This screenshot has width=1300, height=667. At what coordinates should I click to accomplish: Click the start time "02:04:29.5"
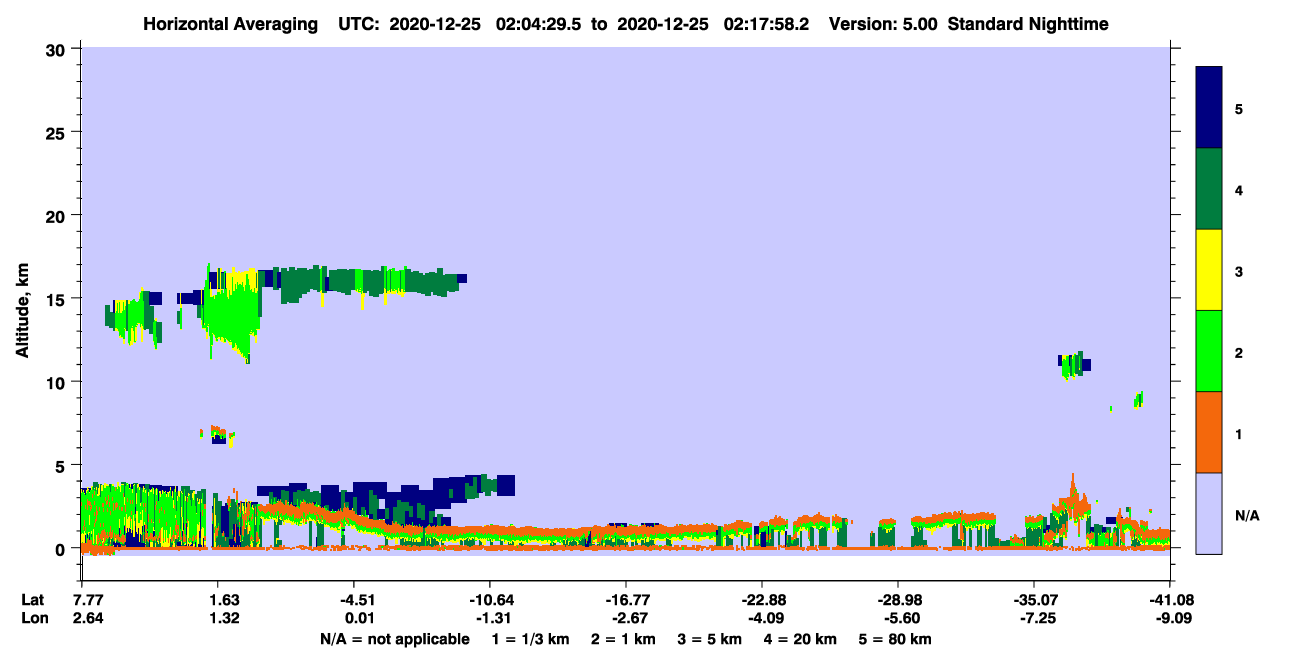(540, 23)
